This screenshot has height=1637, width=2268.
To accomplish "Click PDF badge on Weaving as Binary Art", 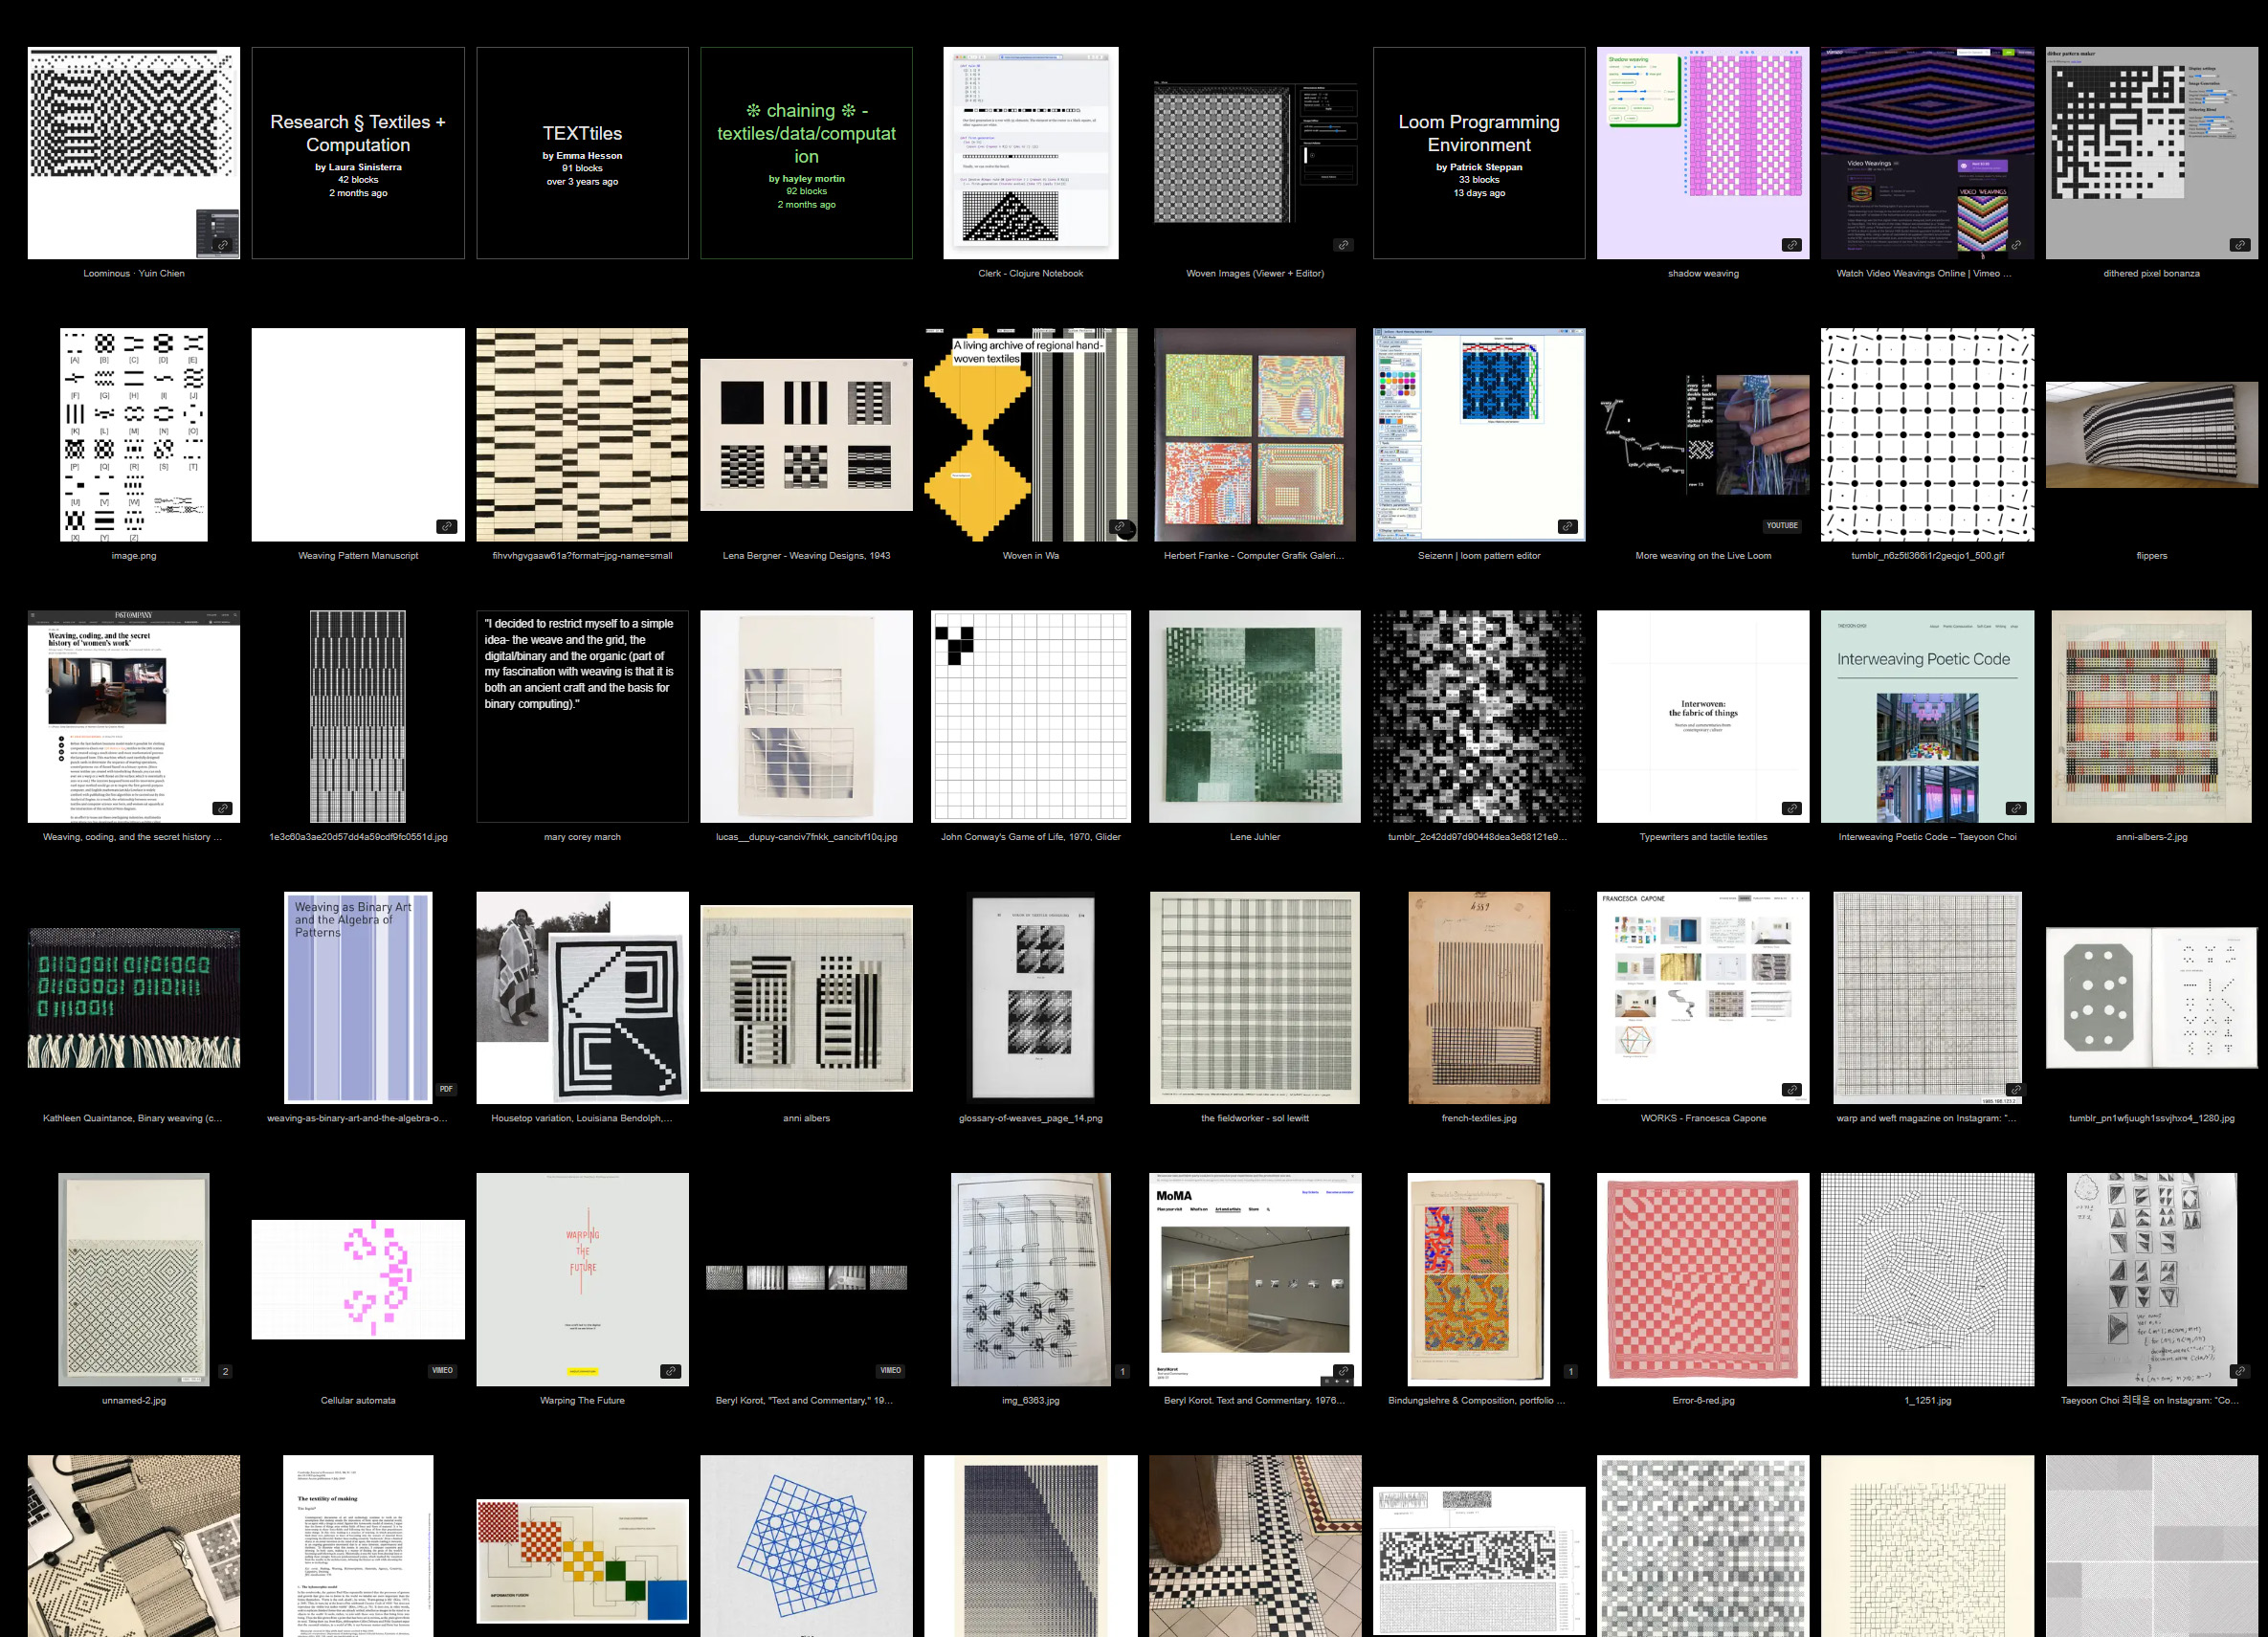I will point(446,1089).
